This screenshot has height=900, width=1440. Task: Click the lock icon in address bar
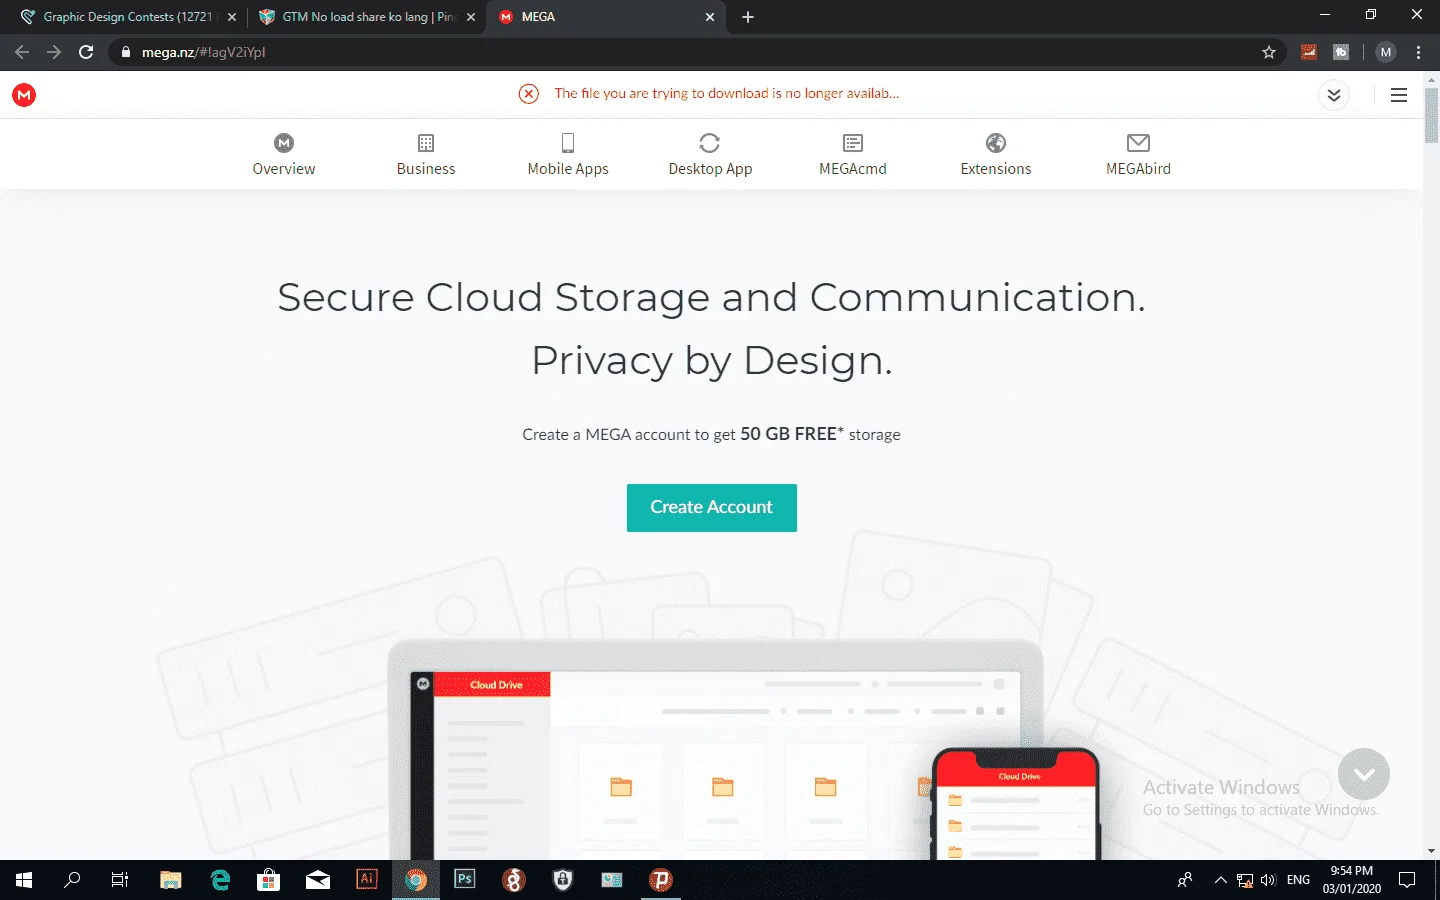(x=125, y=52)
